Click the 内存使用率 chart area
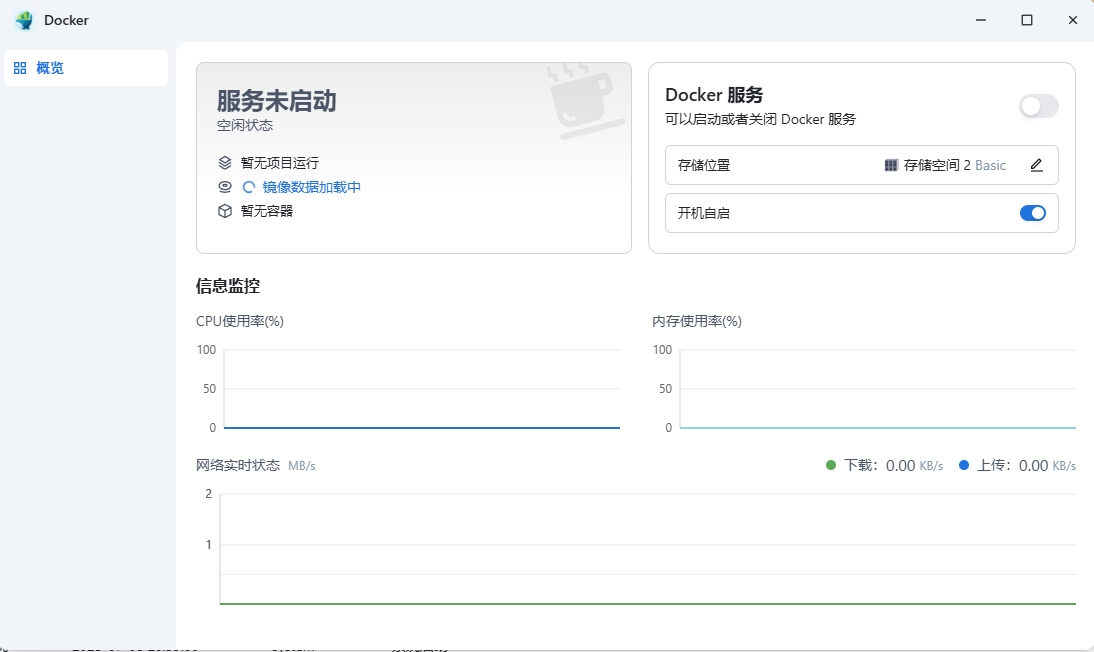Viewport: 1094px width, 652px height. [877, 389]
